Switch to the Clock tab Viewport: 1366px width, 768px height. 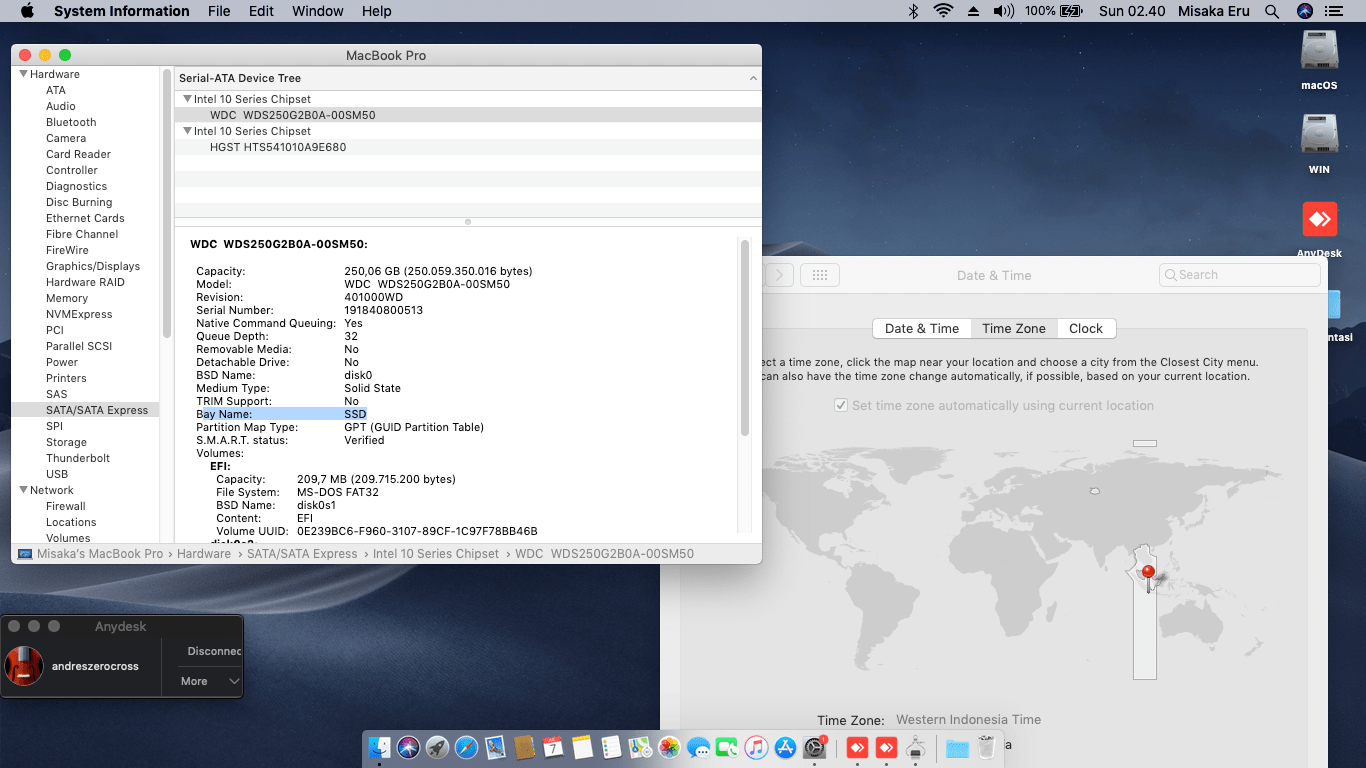click(x=1086, y=328)
